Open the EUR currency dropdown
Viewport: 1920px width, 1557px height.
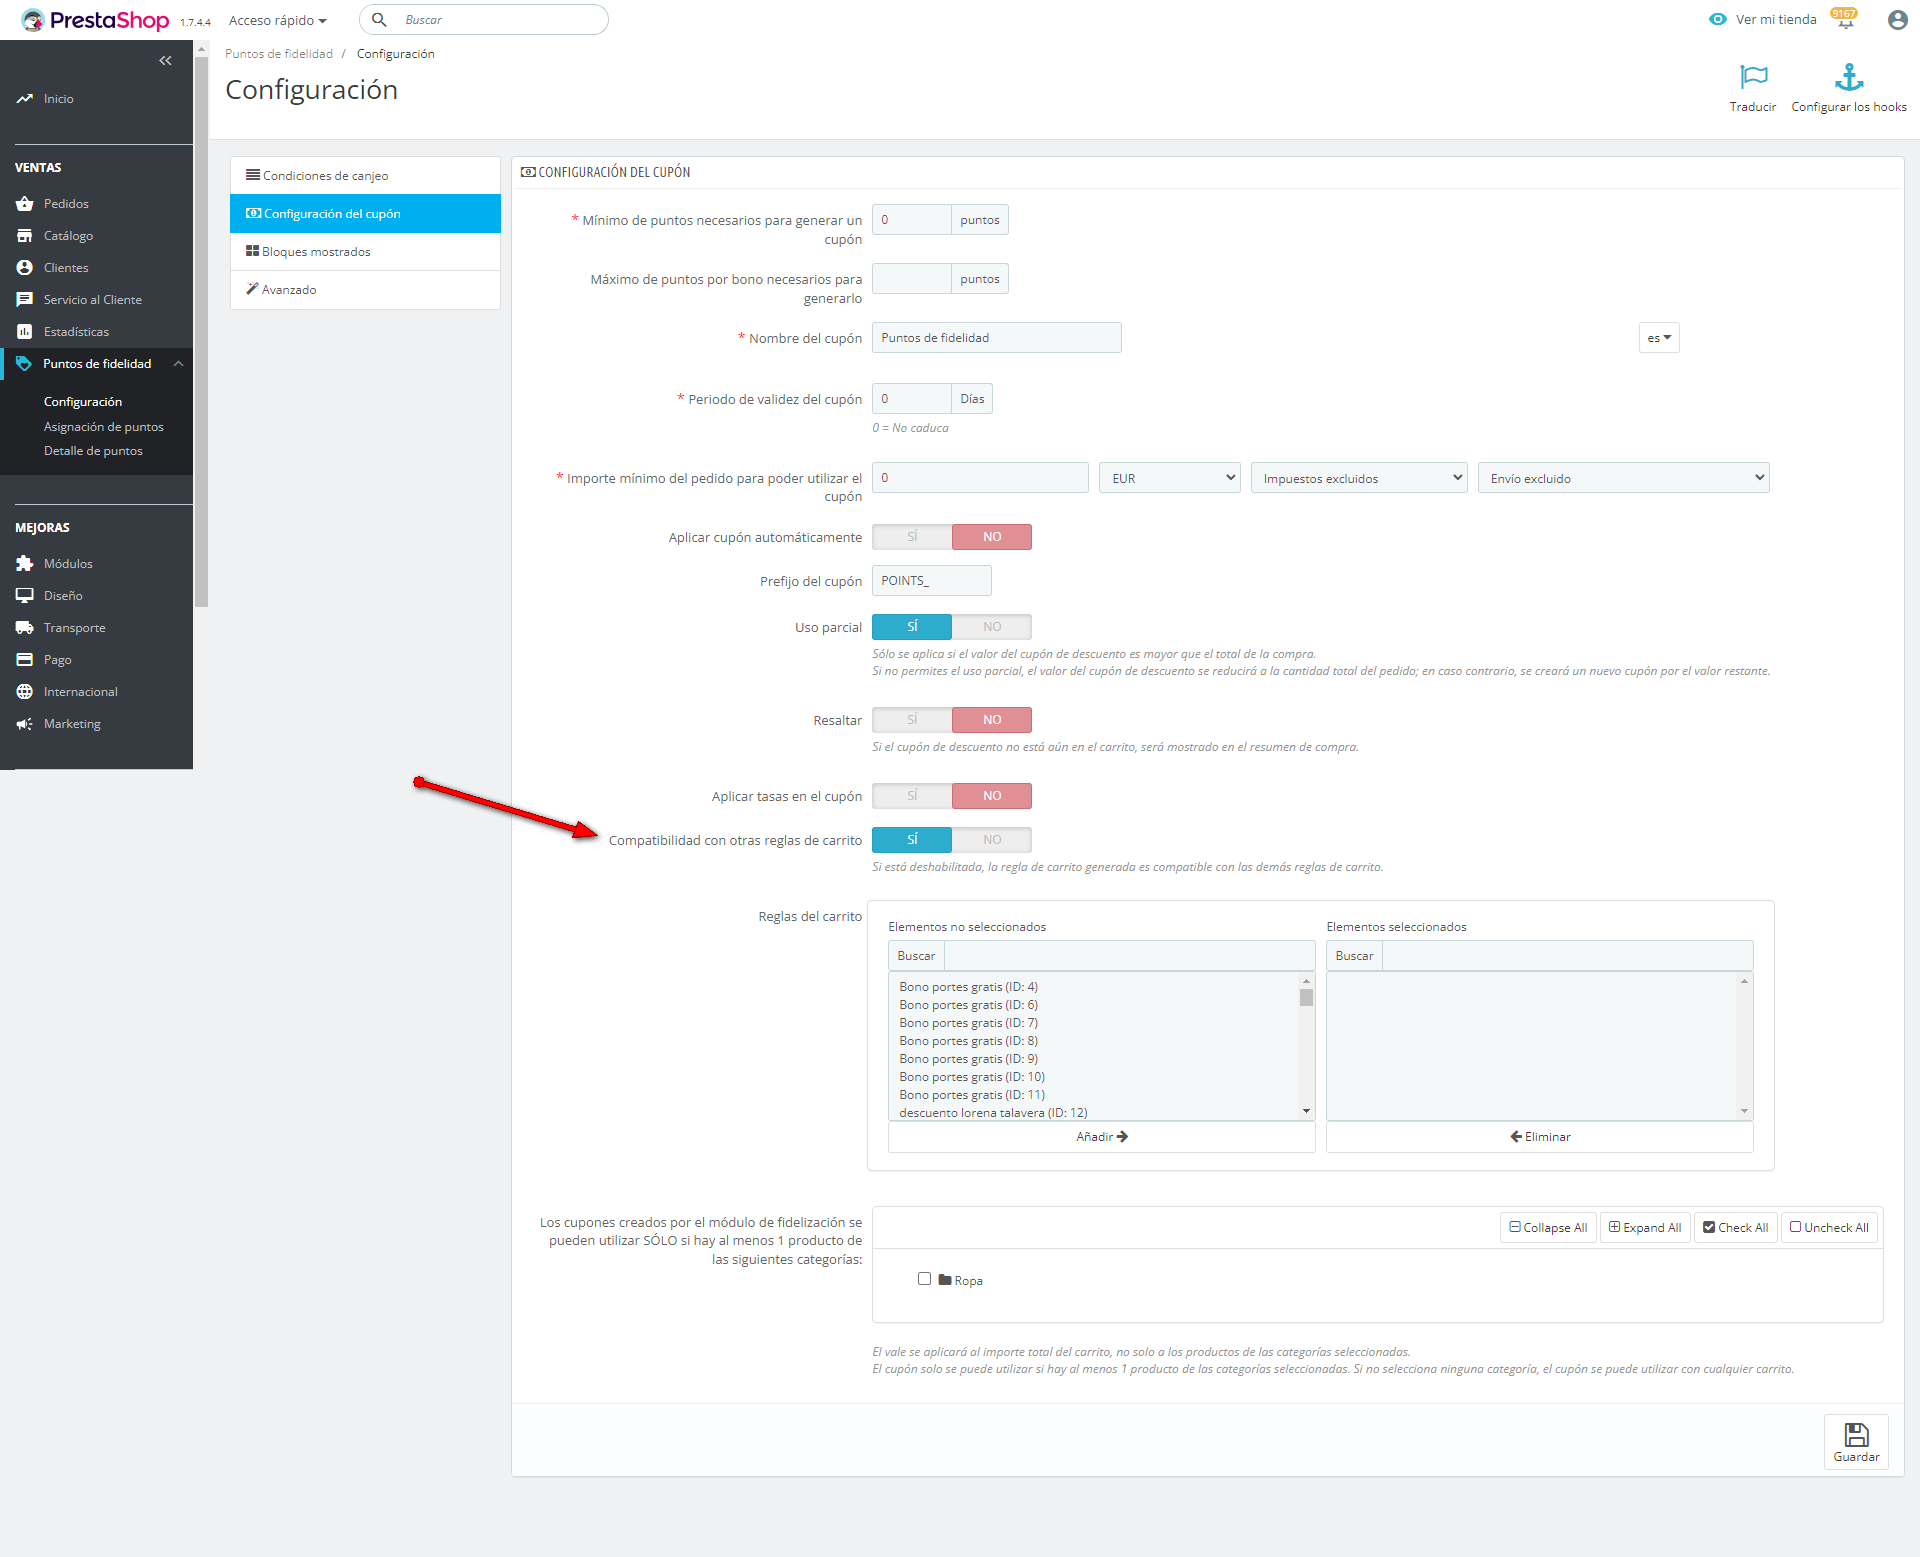[x=1169, y=478]
